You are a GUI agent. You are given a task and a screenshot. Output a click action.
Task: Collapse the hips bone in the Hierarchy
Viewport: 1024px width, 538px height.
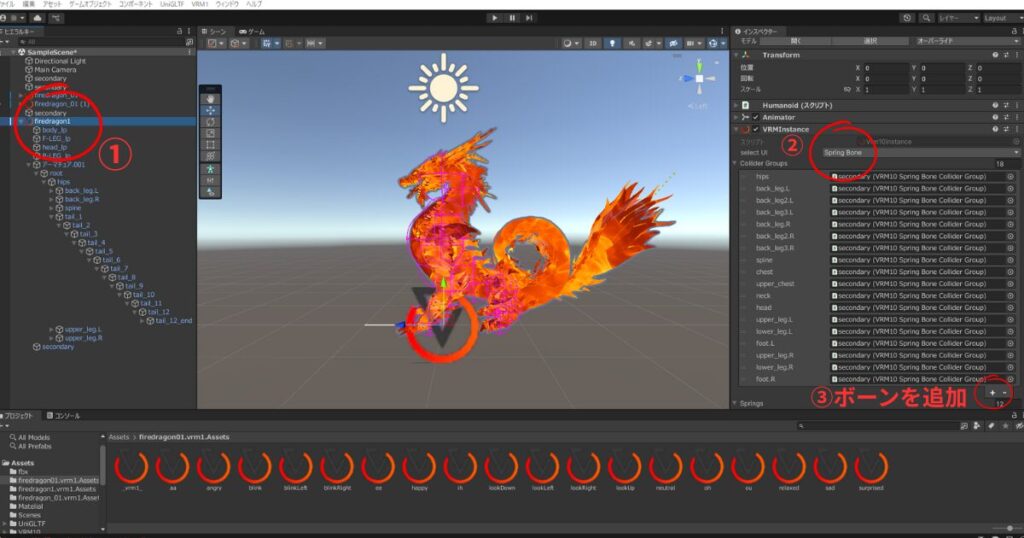pos(44,182)
